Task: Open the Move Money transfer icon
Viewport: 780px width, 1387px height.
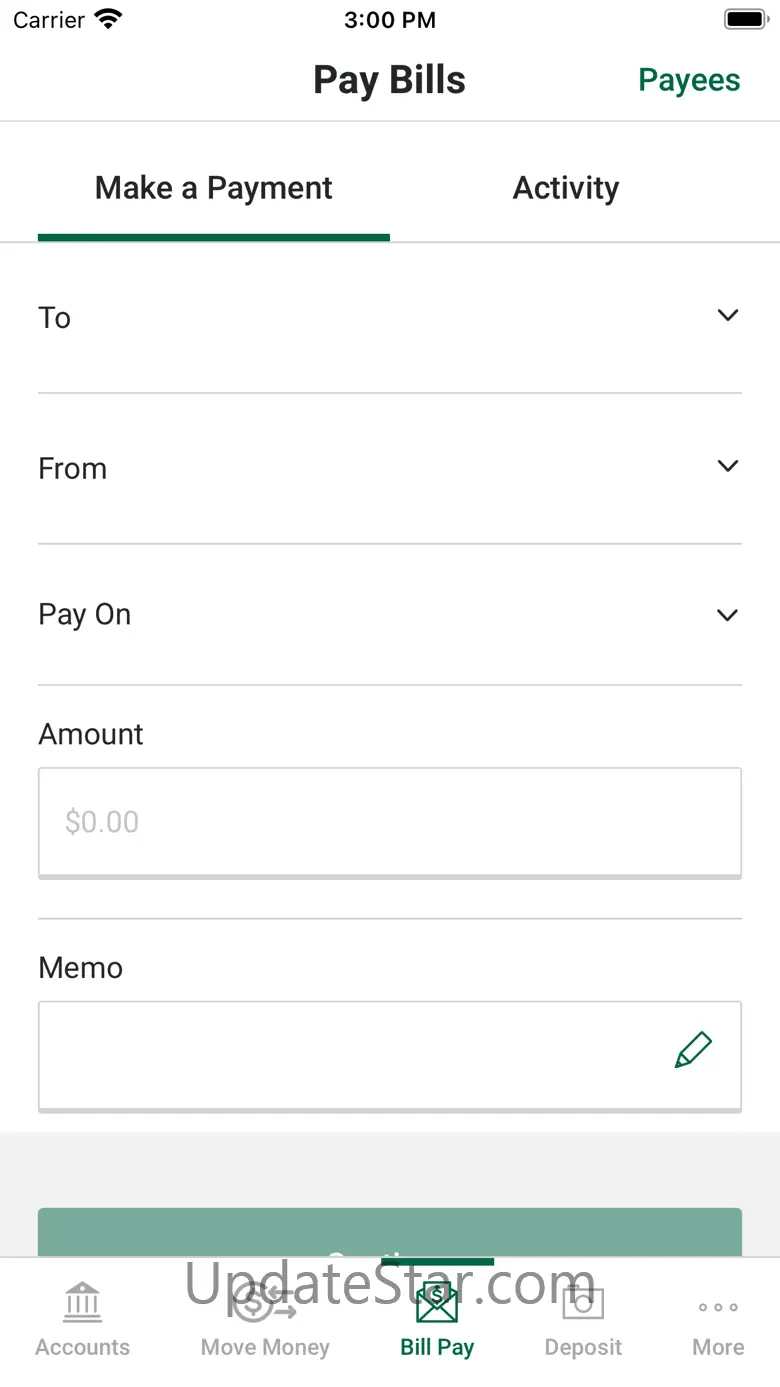Action: [x=265, y=1302]
